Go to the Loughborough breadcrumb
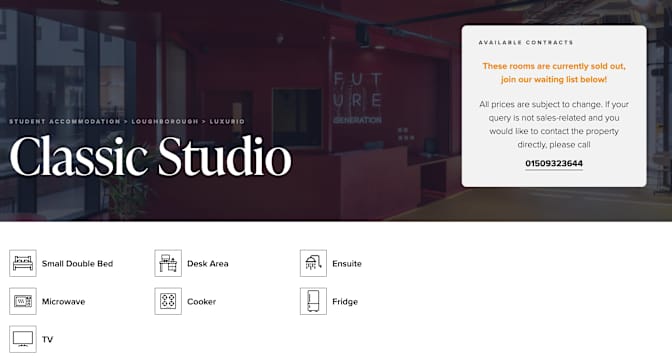This screenshot has width=672, height=364. pos(165,121)
